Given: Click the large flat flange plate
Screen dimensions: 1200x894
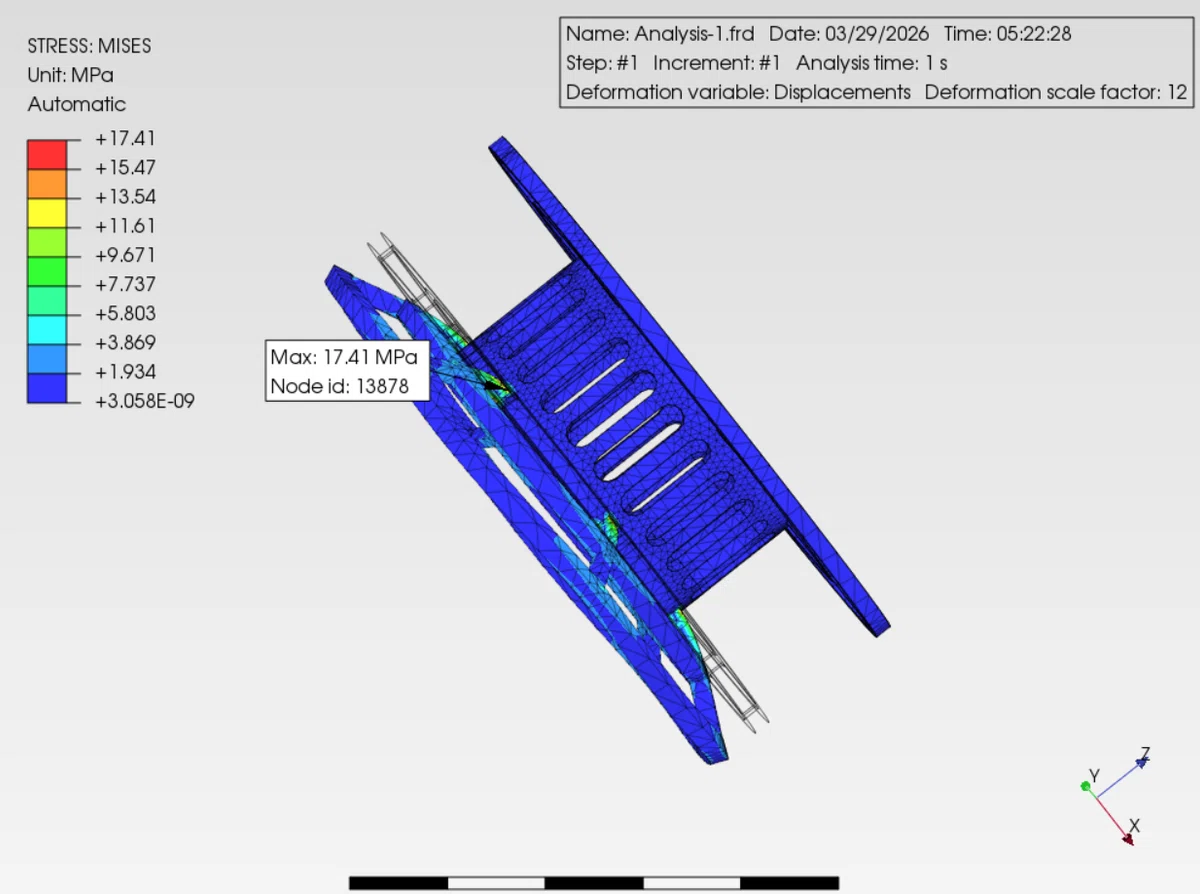Looking at the screenshot, I should [690, 385].
